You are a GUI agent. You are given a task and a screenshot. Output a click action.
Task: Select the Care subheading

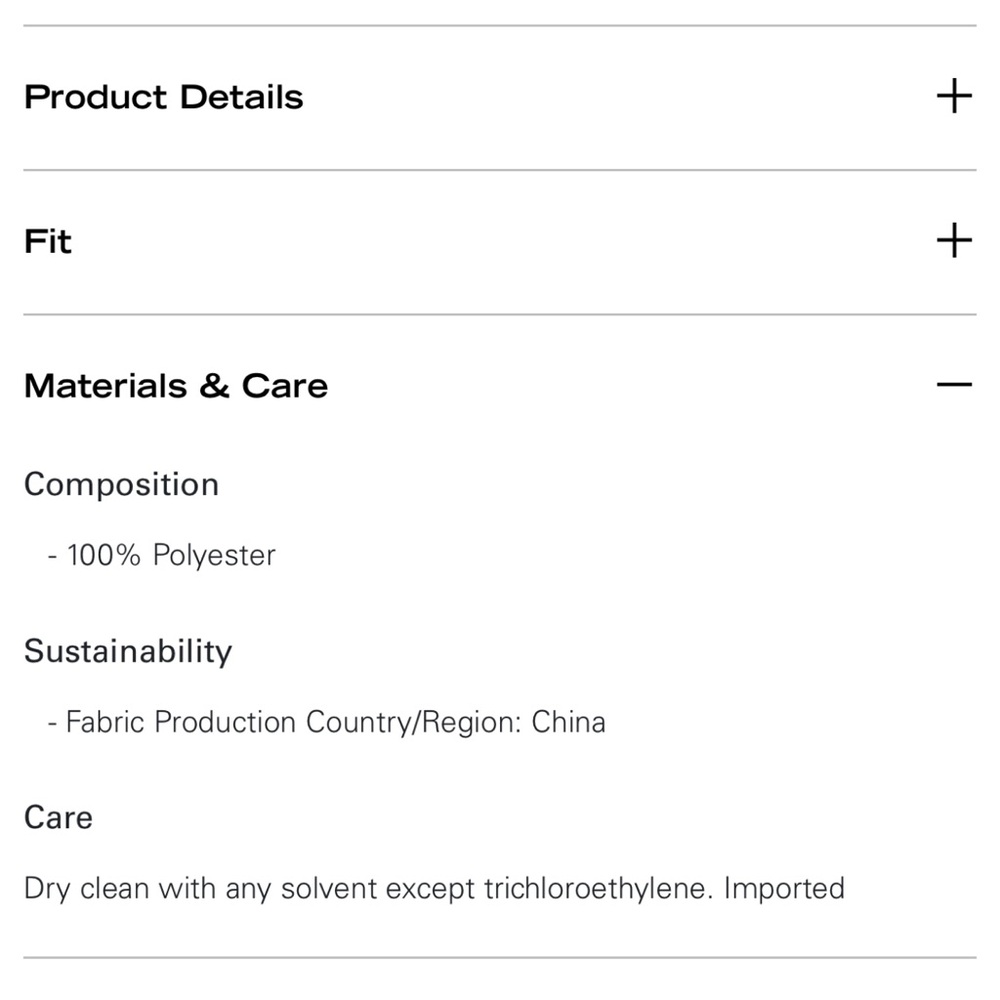58,818
